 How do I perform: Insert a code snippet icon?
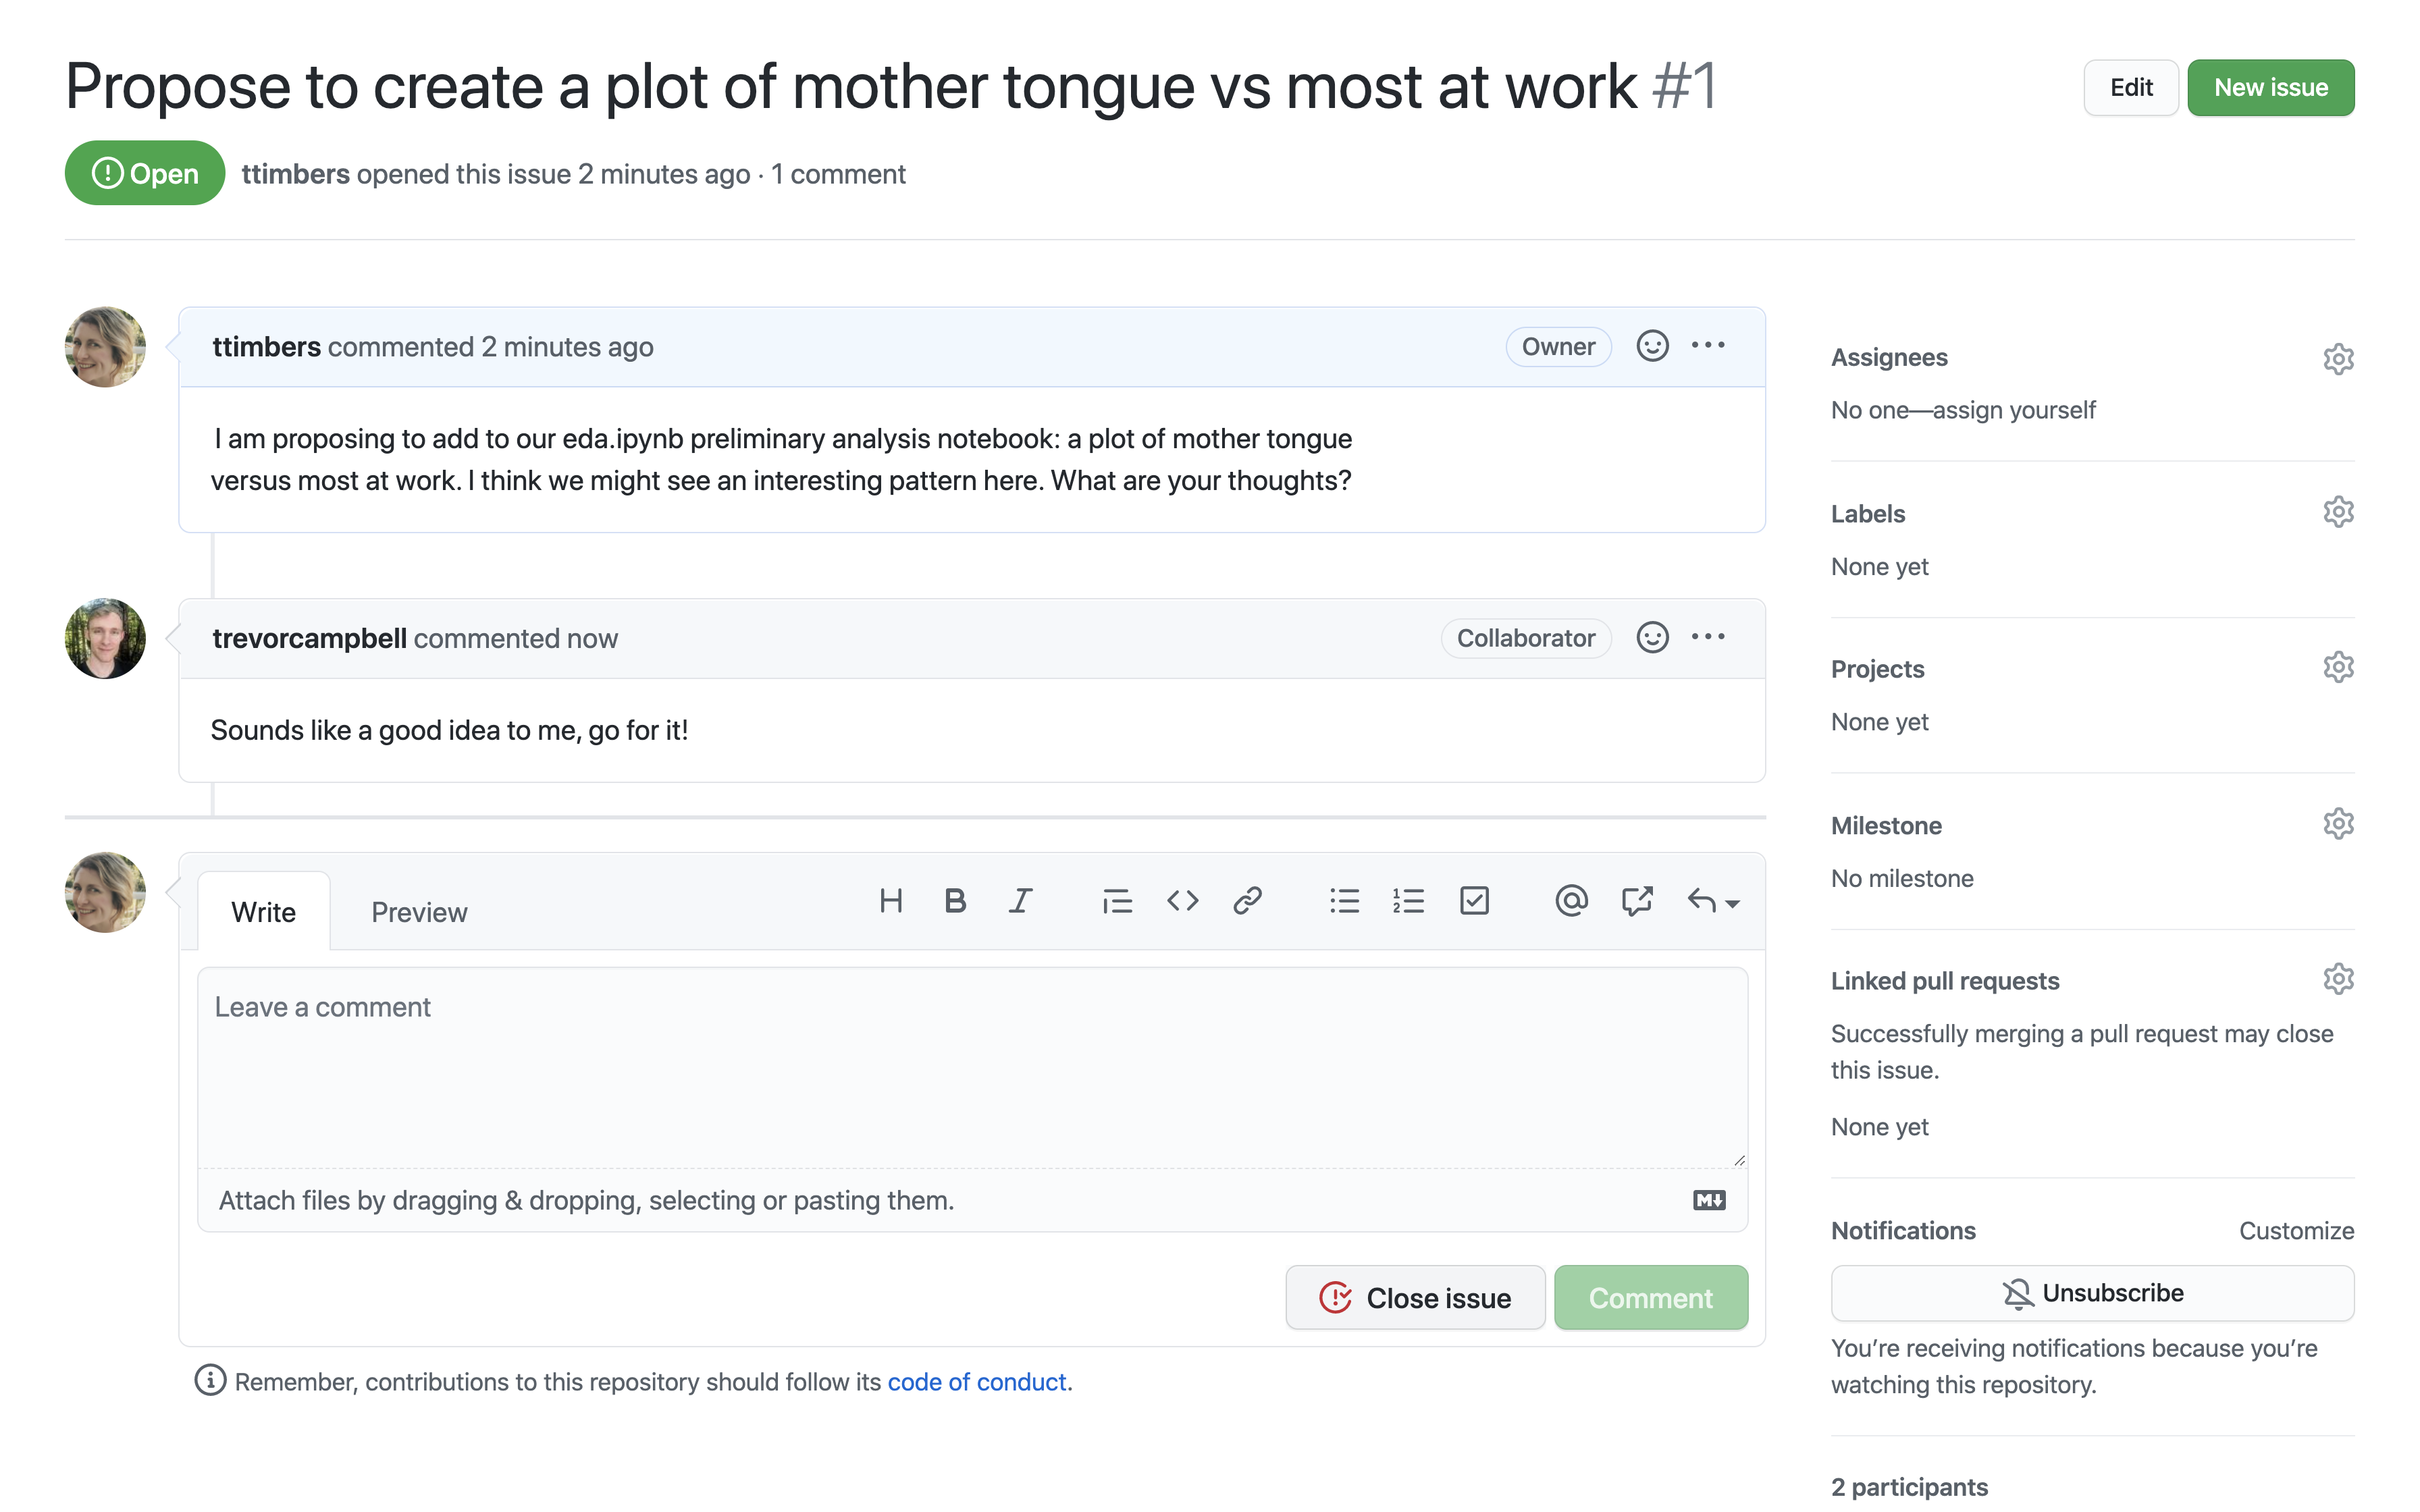[x=1182, y=901]
